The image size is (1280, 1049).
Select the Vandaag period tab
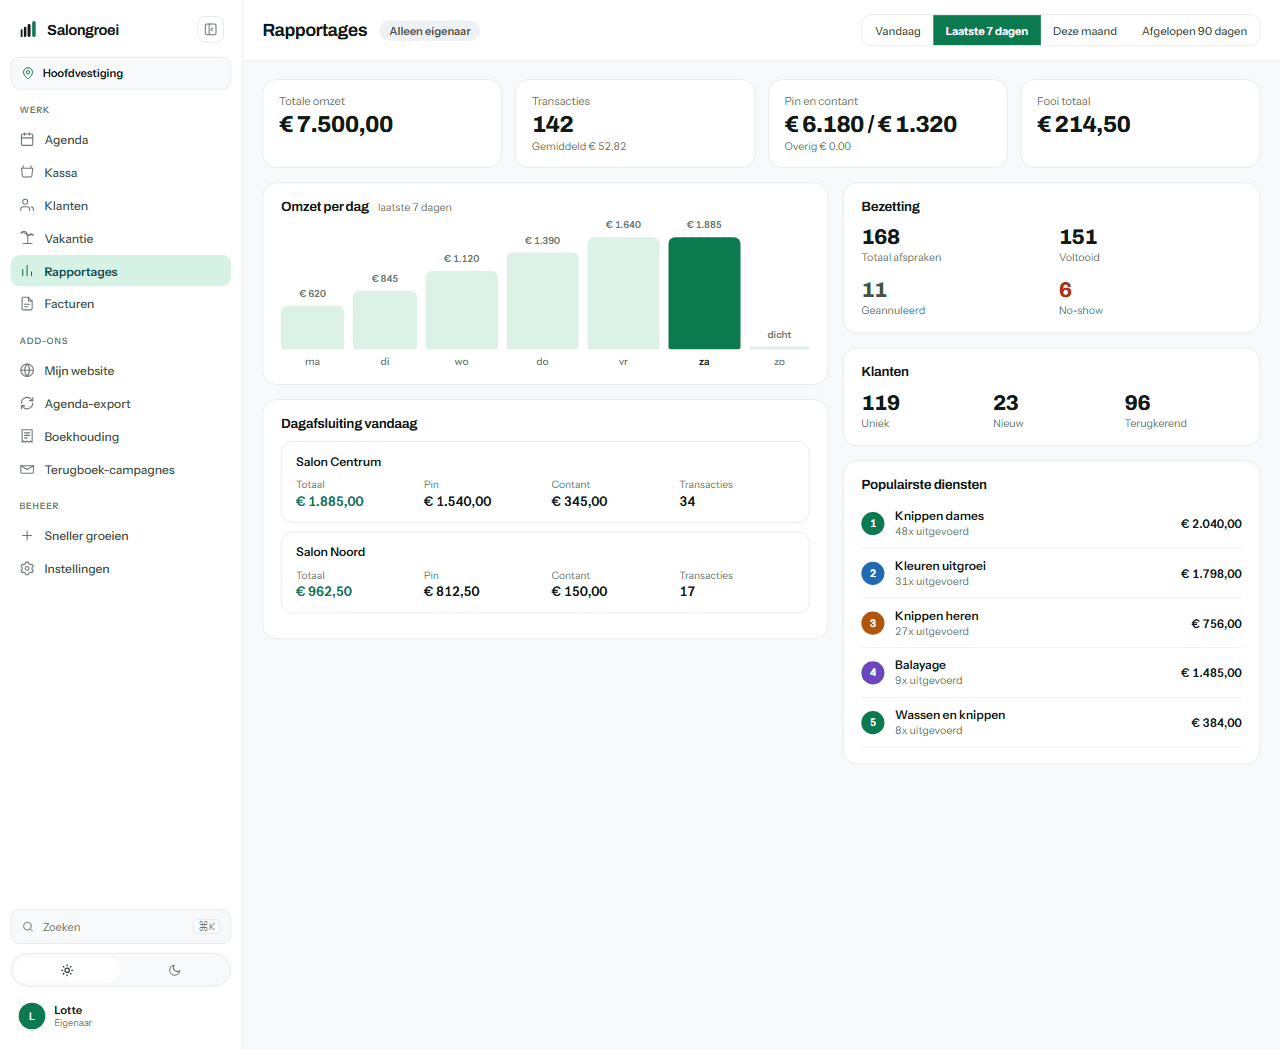[898, 31]
